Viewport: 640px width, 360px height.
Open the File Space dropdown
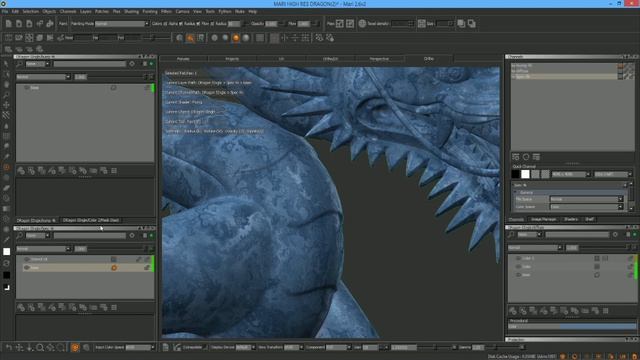click(x=586, y=199)
